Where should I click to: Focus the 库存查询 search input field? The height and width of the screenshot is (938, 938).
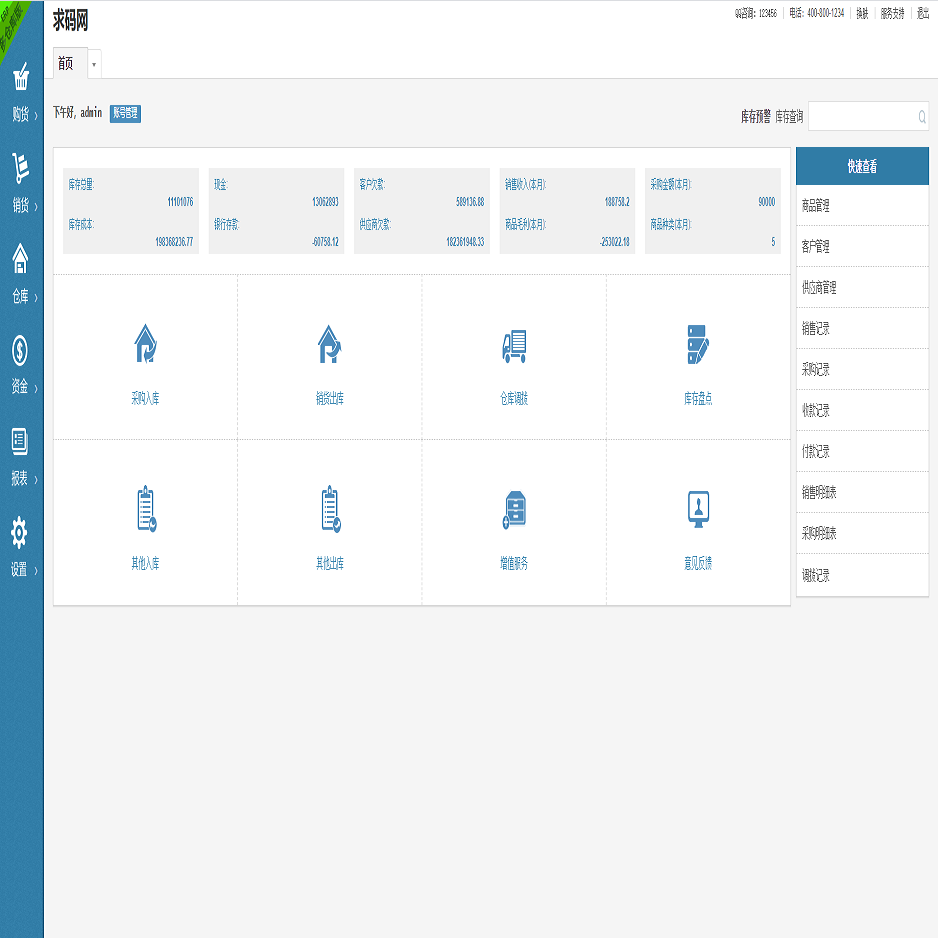[860, 117]
